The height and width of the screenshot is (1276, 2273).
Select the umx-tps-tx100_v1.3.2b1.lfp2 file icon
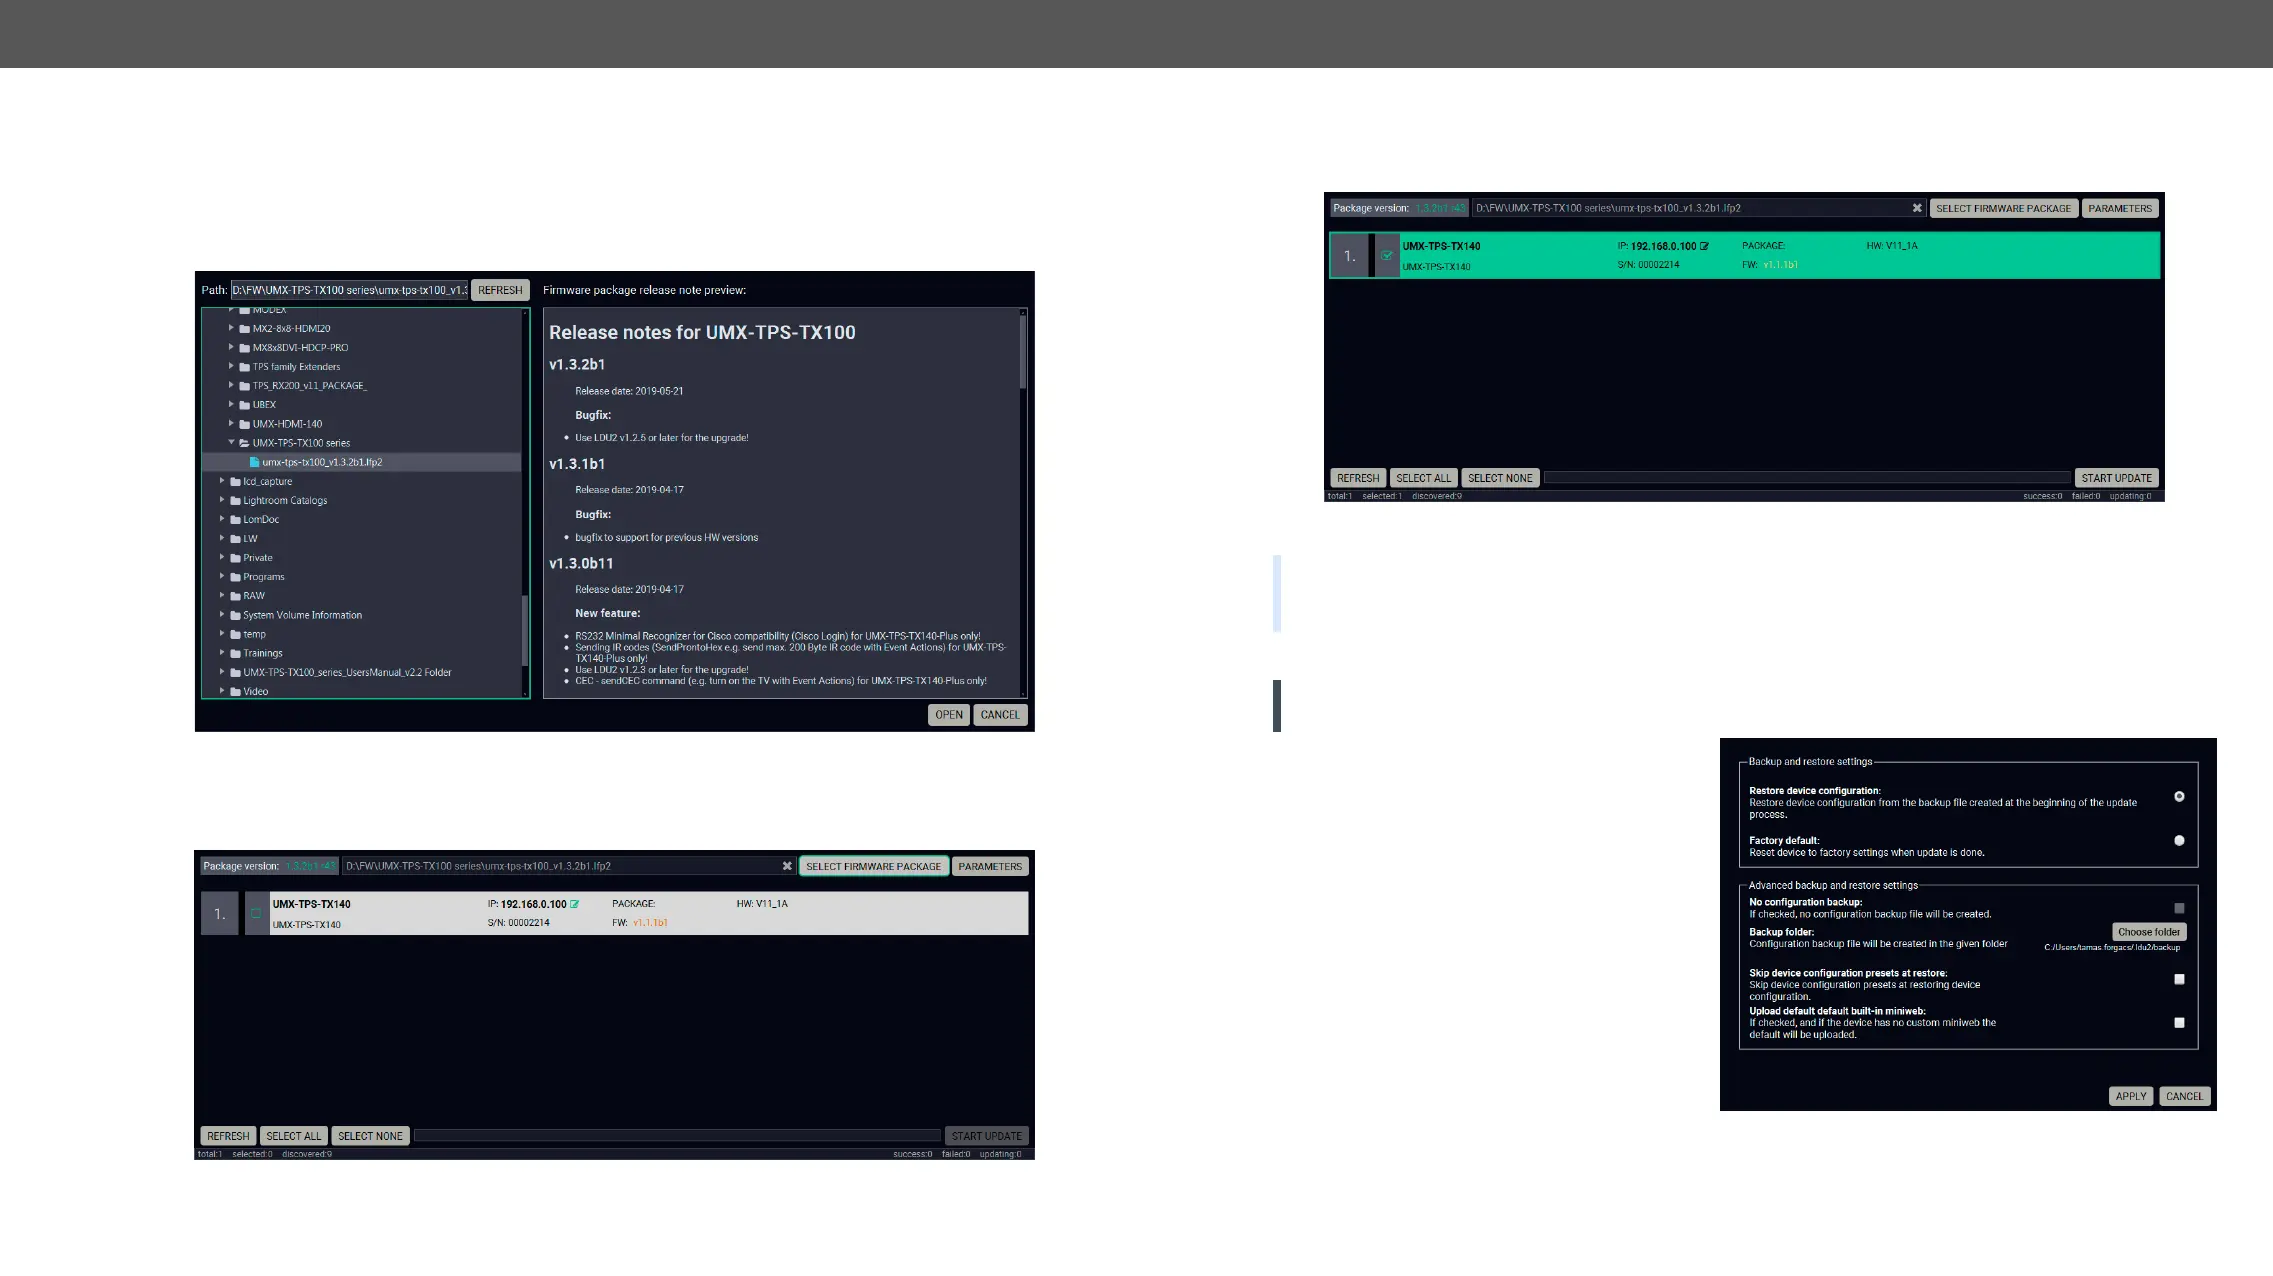(254, 462)
